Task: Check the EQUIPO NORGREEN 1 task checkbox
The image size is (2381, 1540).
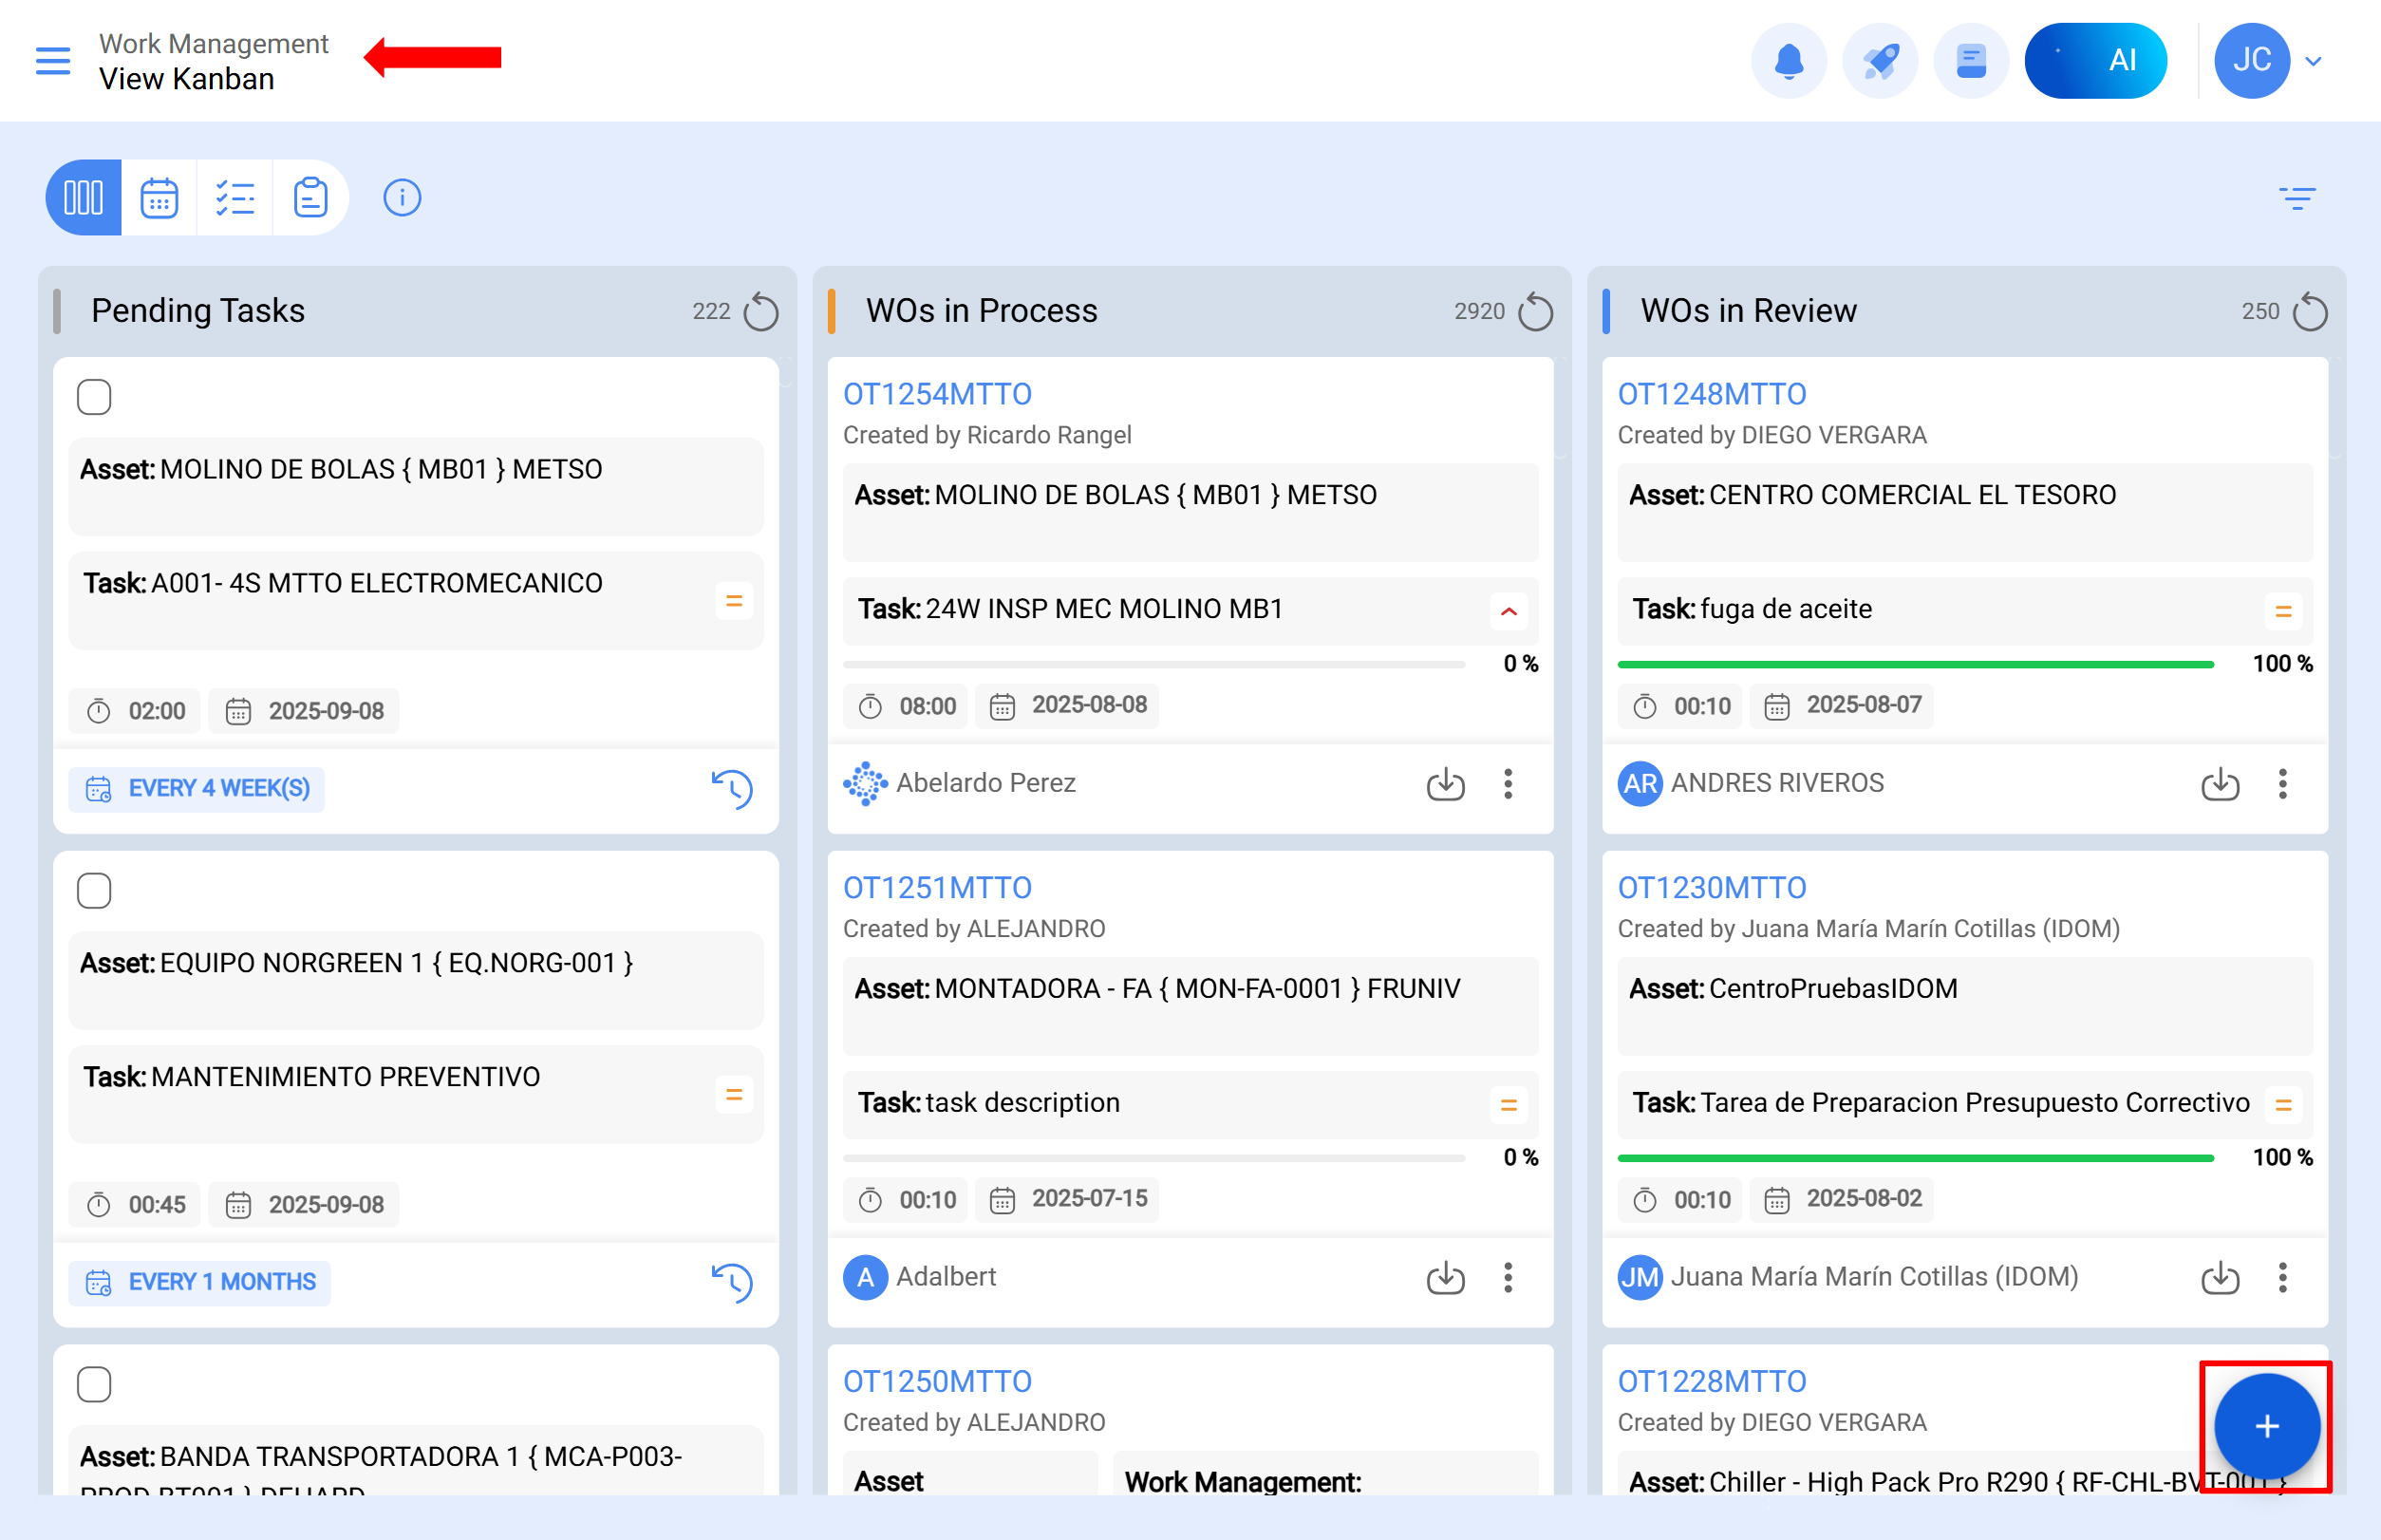Action: [93, 889]
